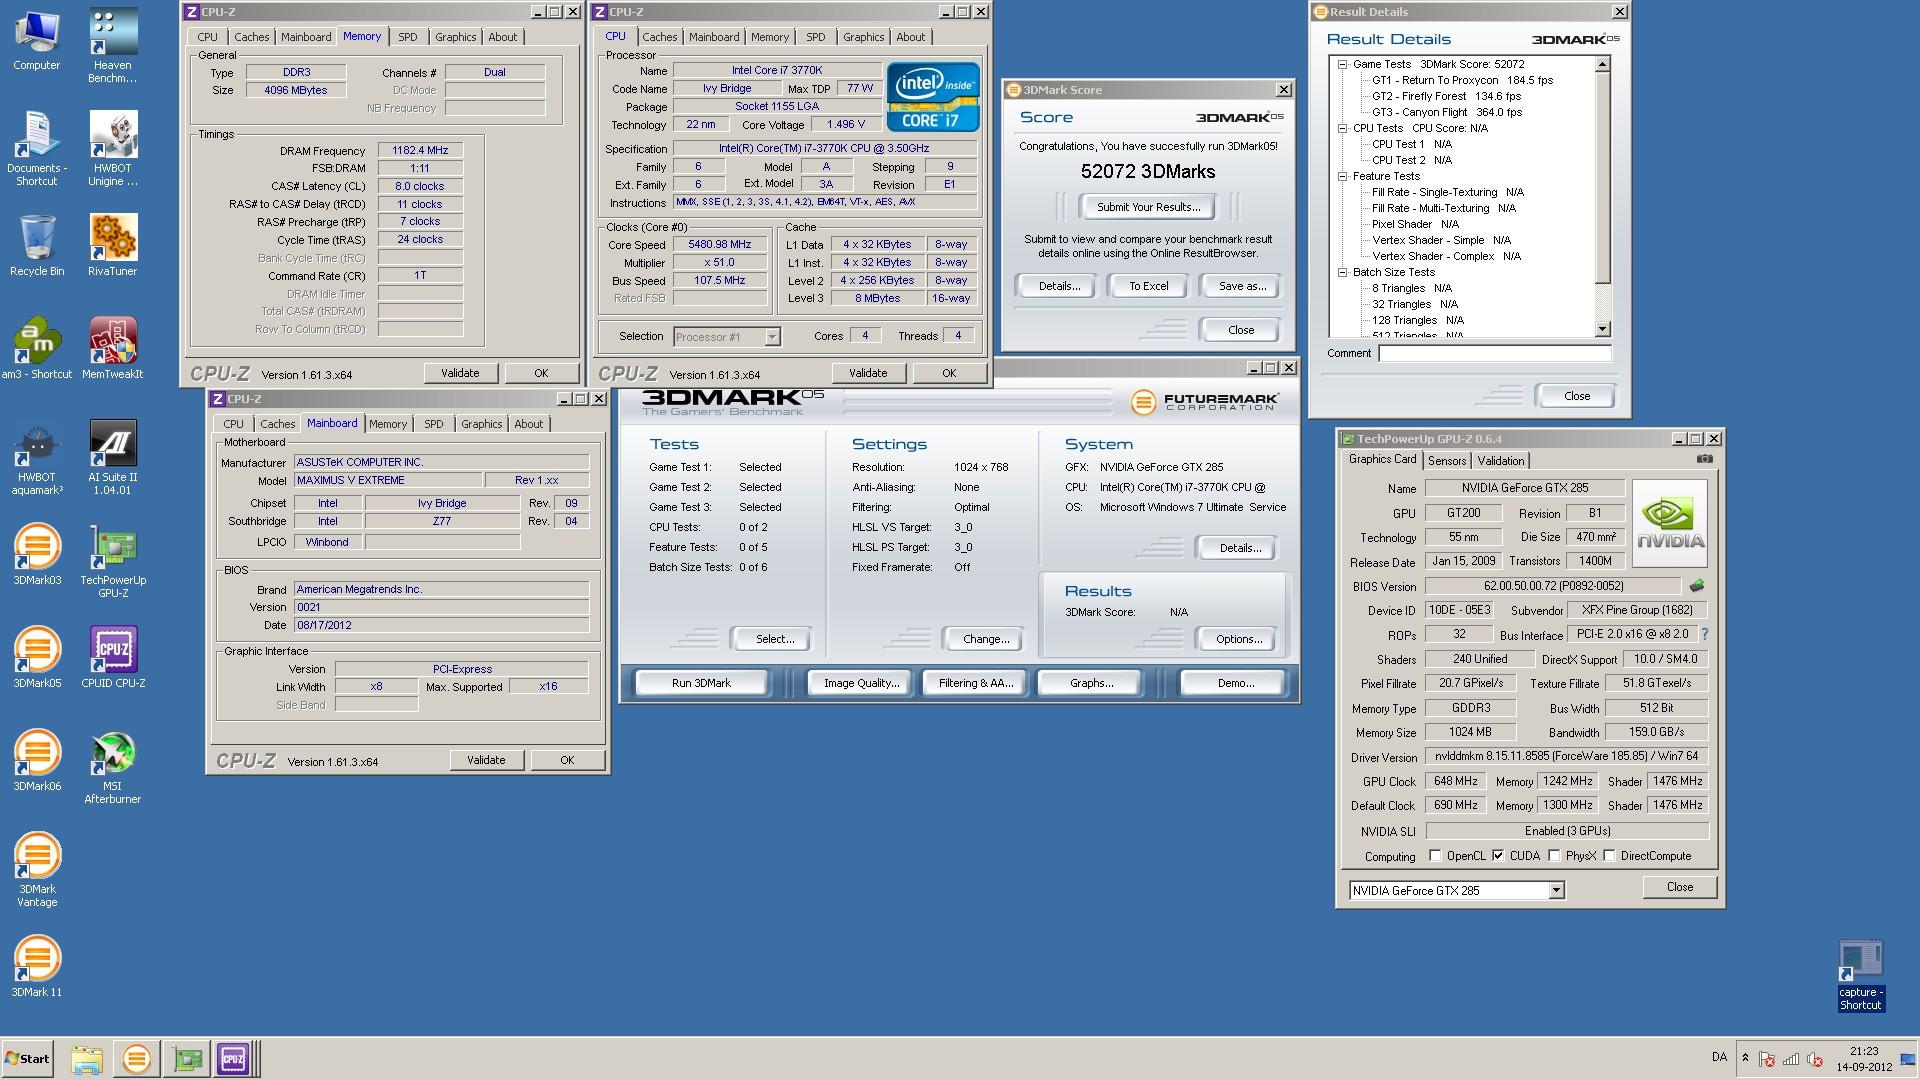
Task: Open the Graphics tab in CPU-Z mainboard window
Action: [x=481, y=424]
